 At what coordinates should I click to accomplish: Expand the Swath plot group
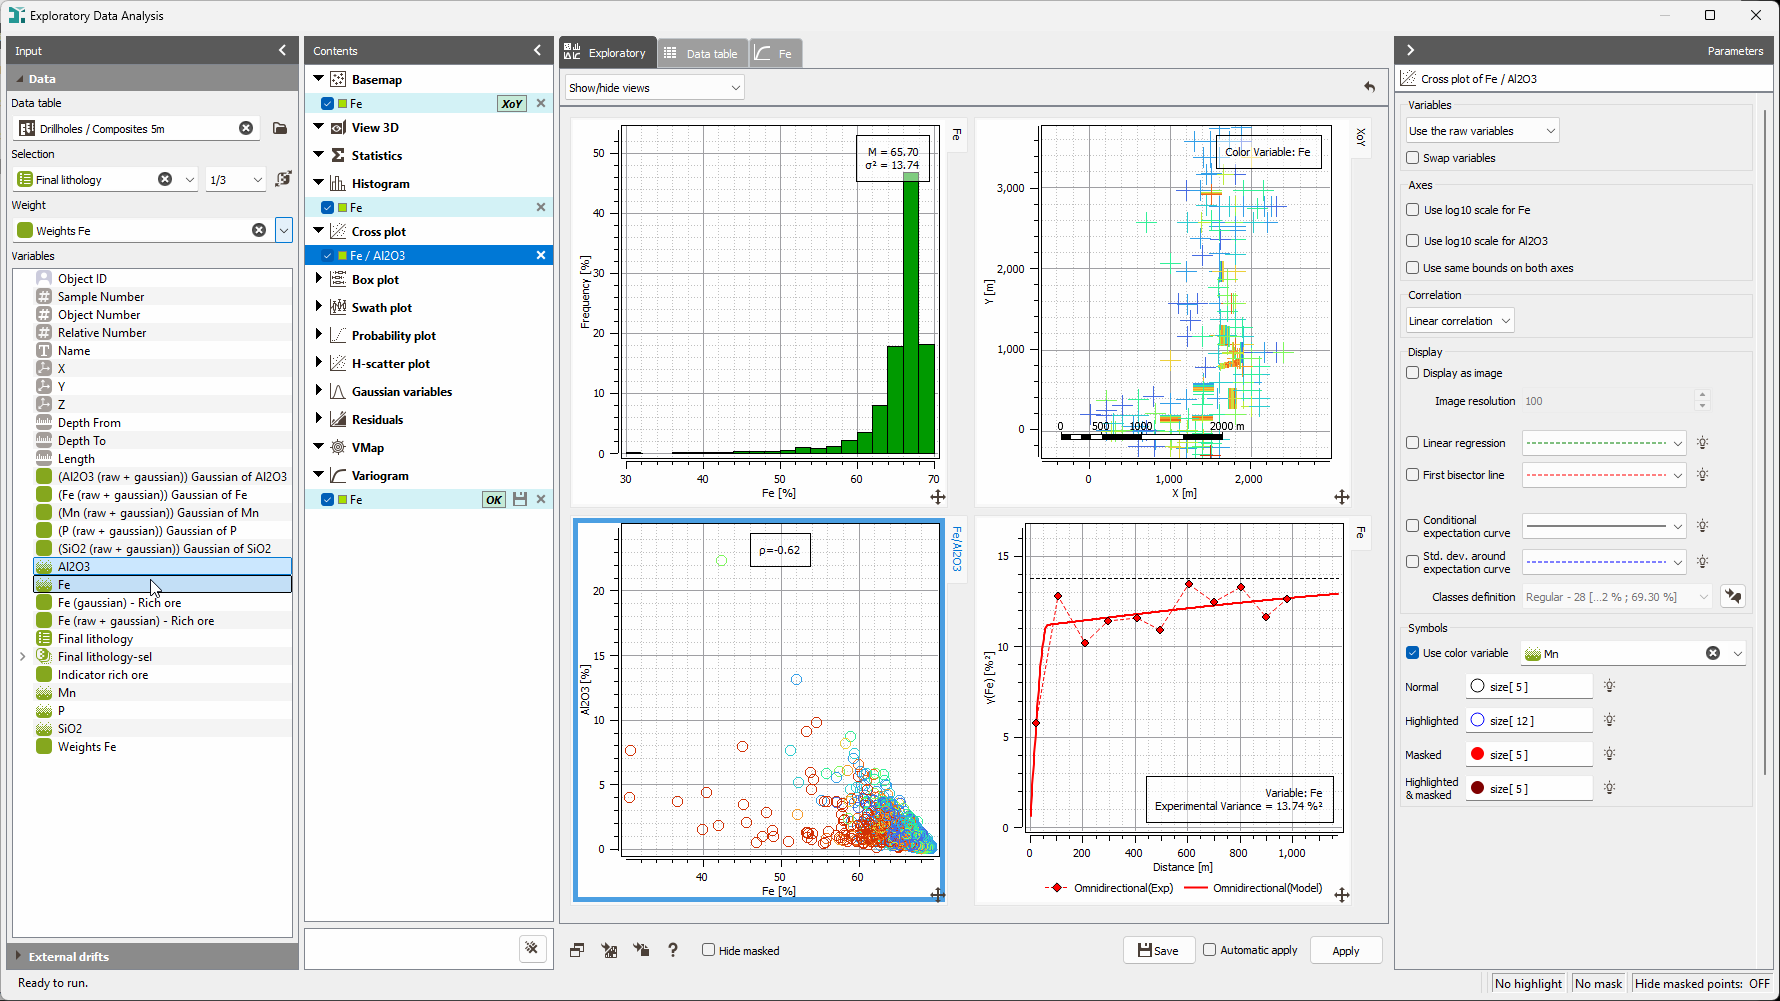tap(318, 307)
